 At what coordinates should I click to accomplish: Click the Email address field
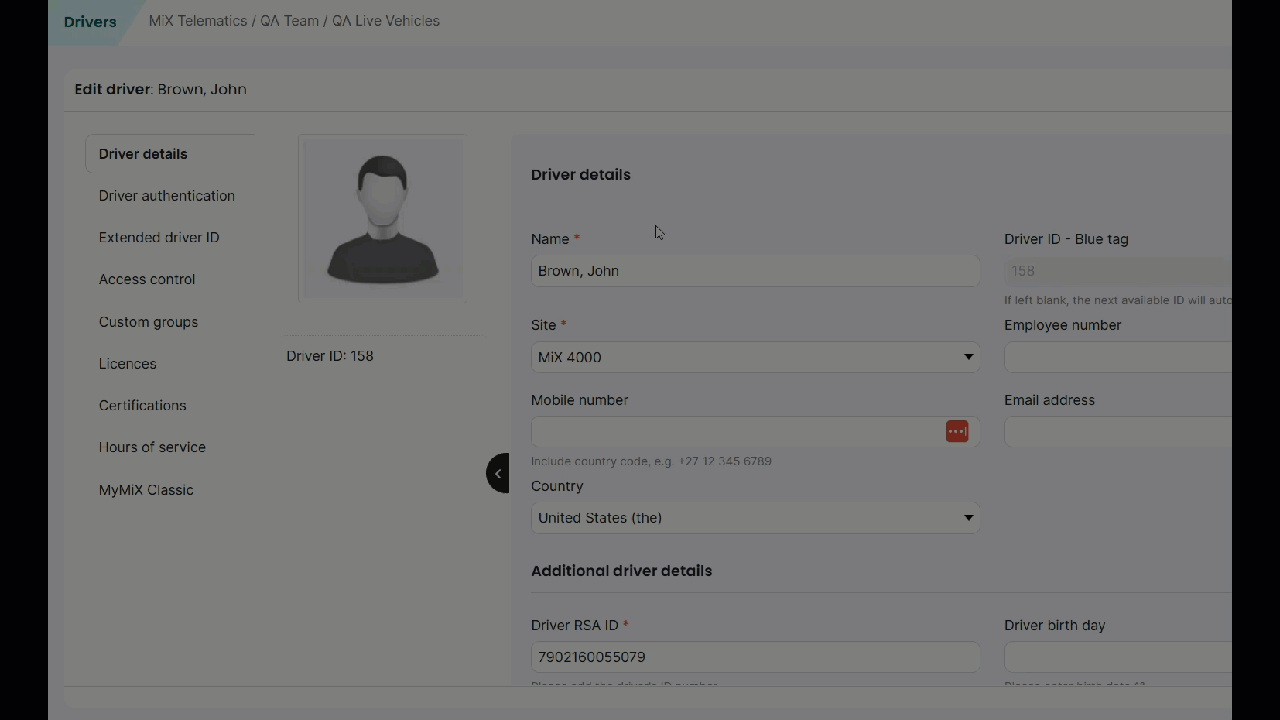pyautogui.click(x=1117, y=432)
